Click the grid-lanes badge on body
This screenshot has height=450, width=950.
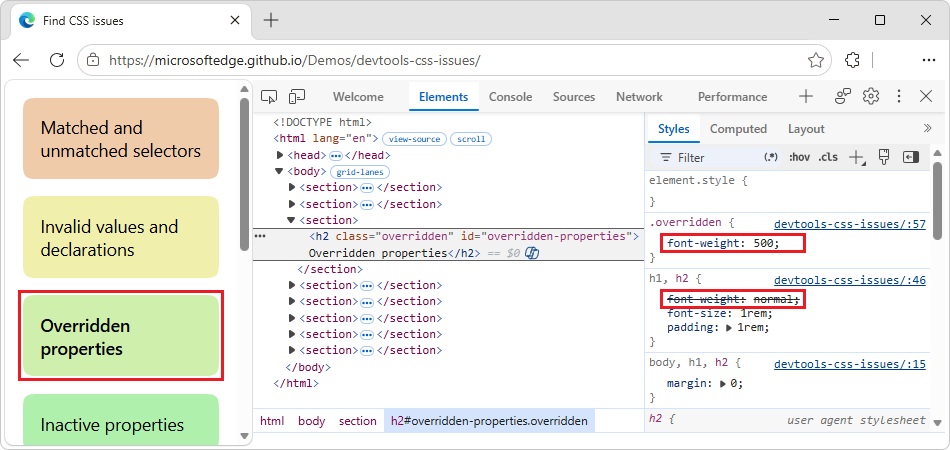pyautogui.click(x=360, y=172)
